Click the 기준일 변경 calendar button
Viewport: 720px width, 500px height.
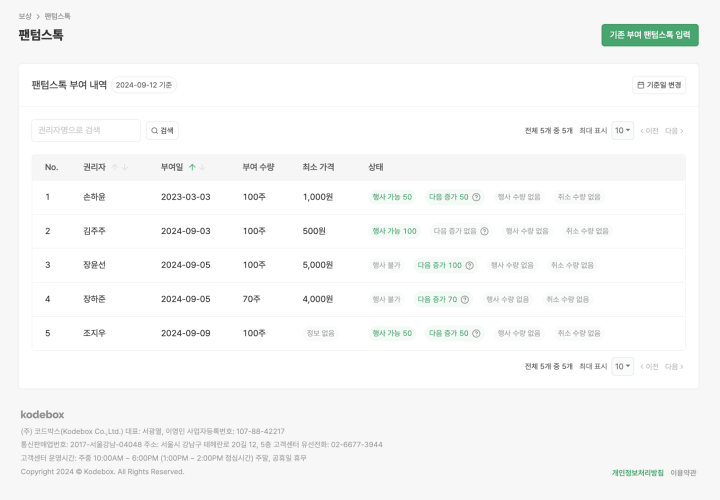click(x=659, y=85)
